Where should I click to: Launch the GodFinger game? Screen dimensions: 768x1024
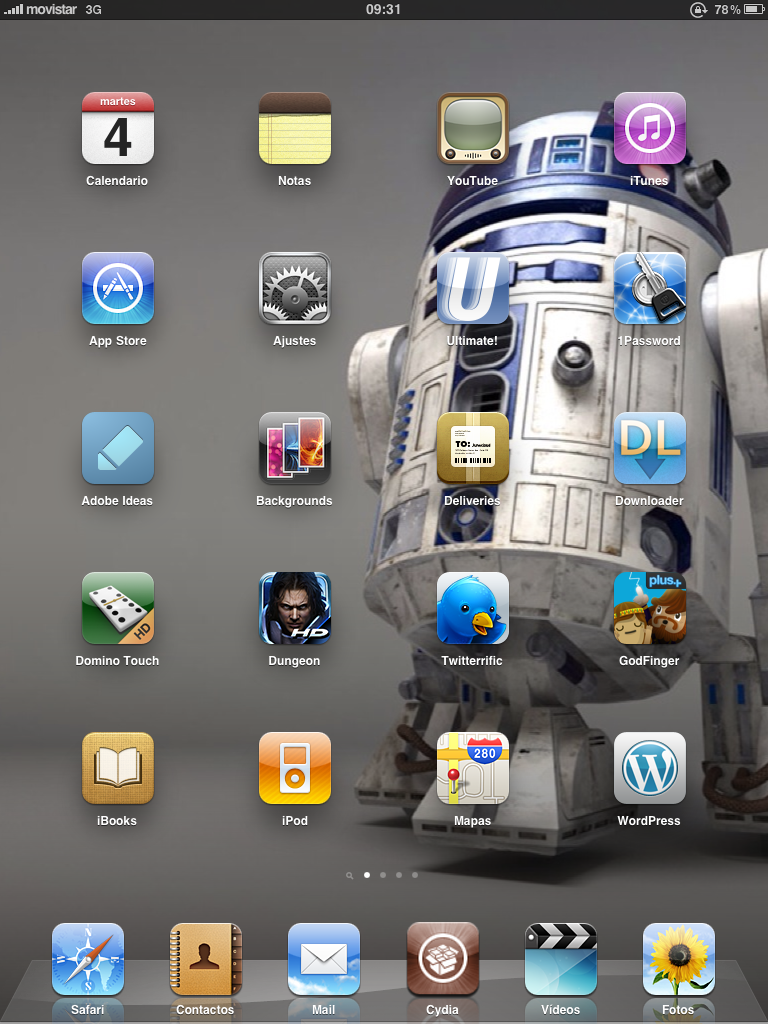click(649, 608)
